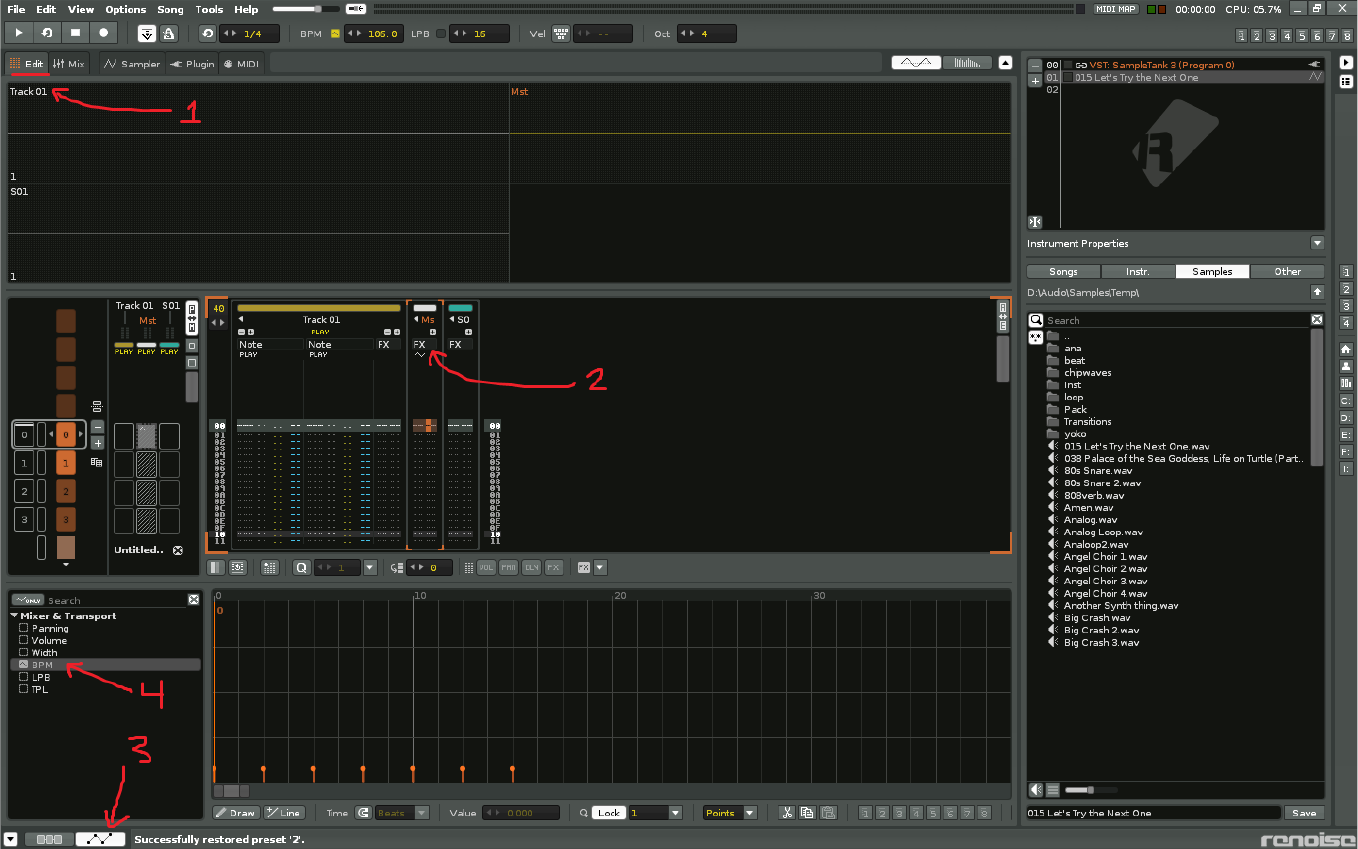Click the Record button in transport

[103, 33]
